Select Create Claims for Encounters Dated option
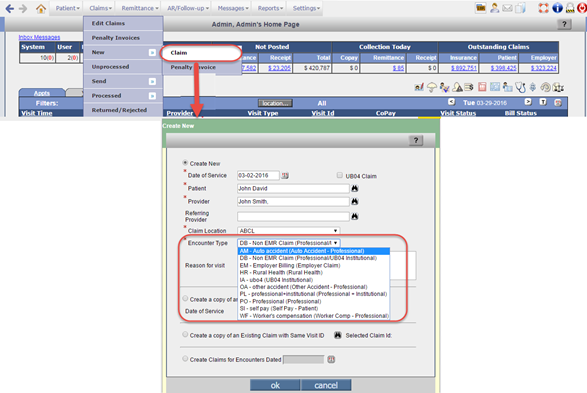The height and width of the screenshot is (393, 587). coord(185,359)
